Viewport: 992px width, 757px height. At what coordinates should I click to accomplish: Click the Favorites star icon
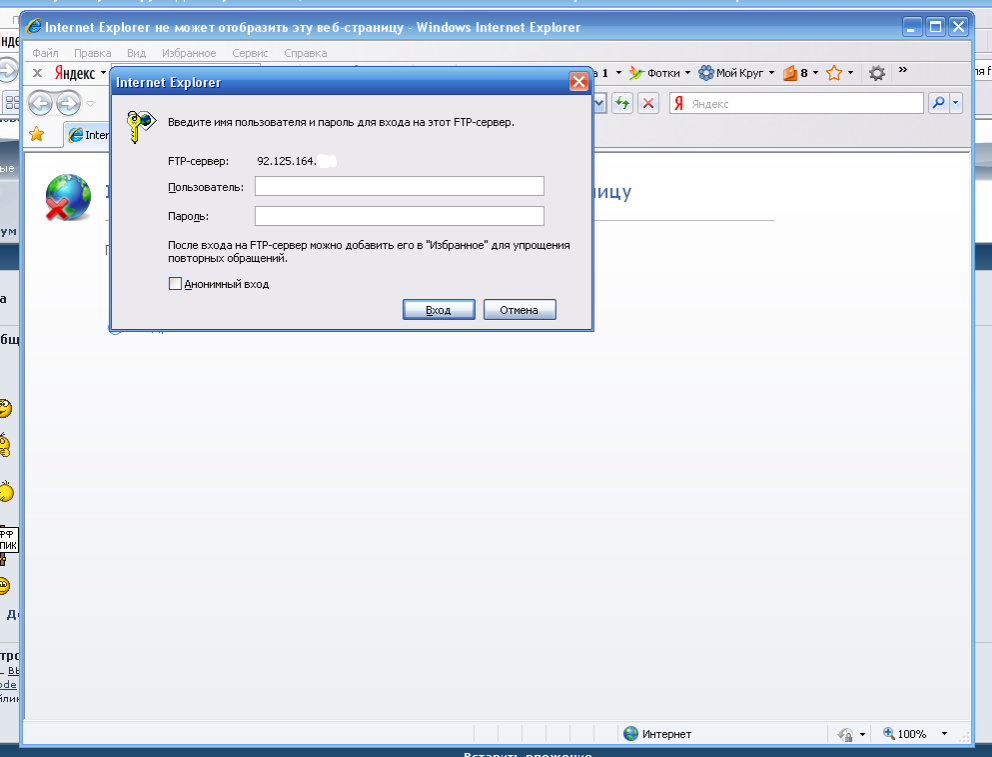tap(37, 134)
